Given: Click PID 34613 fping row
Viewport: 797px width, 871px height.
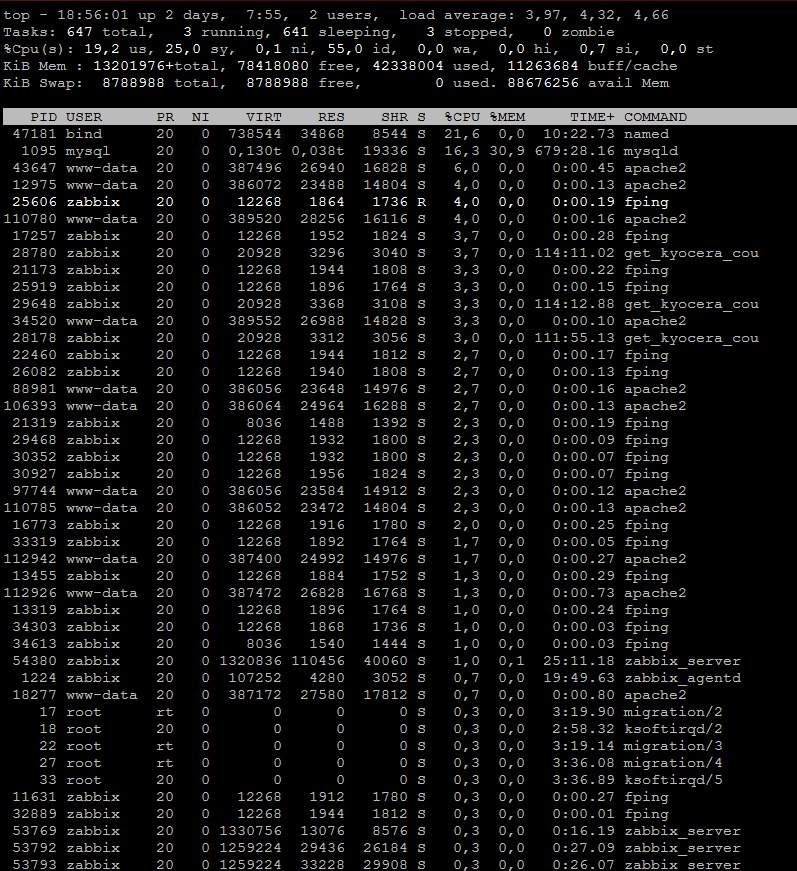Looking at the screenshot, I should coord(398,644).
